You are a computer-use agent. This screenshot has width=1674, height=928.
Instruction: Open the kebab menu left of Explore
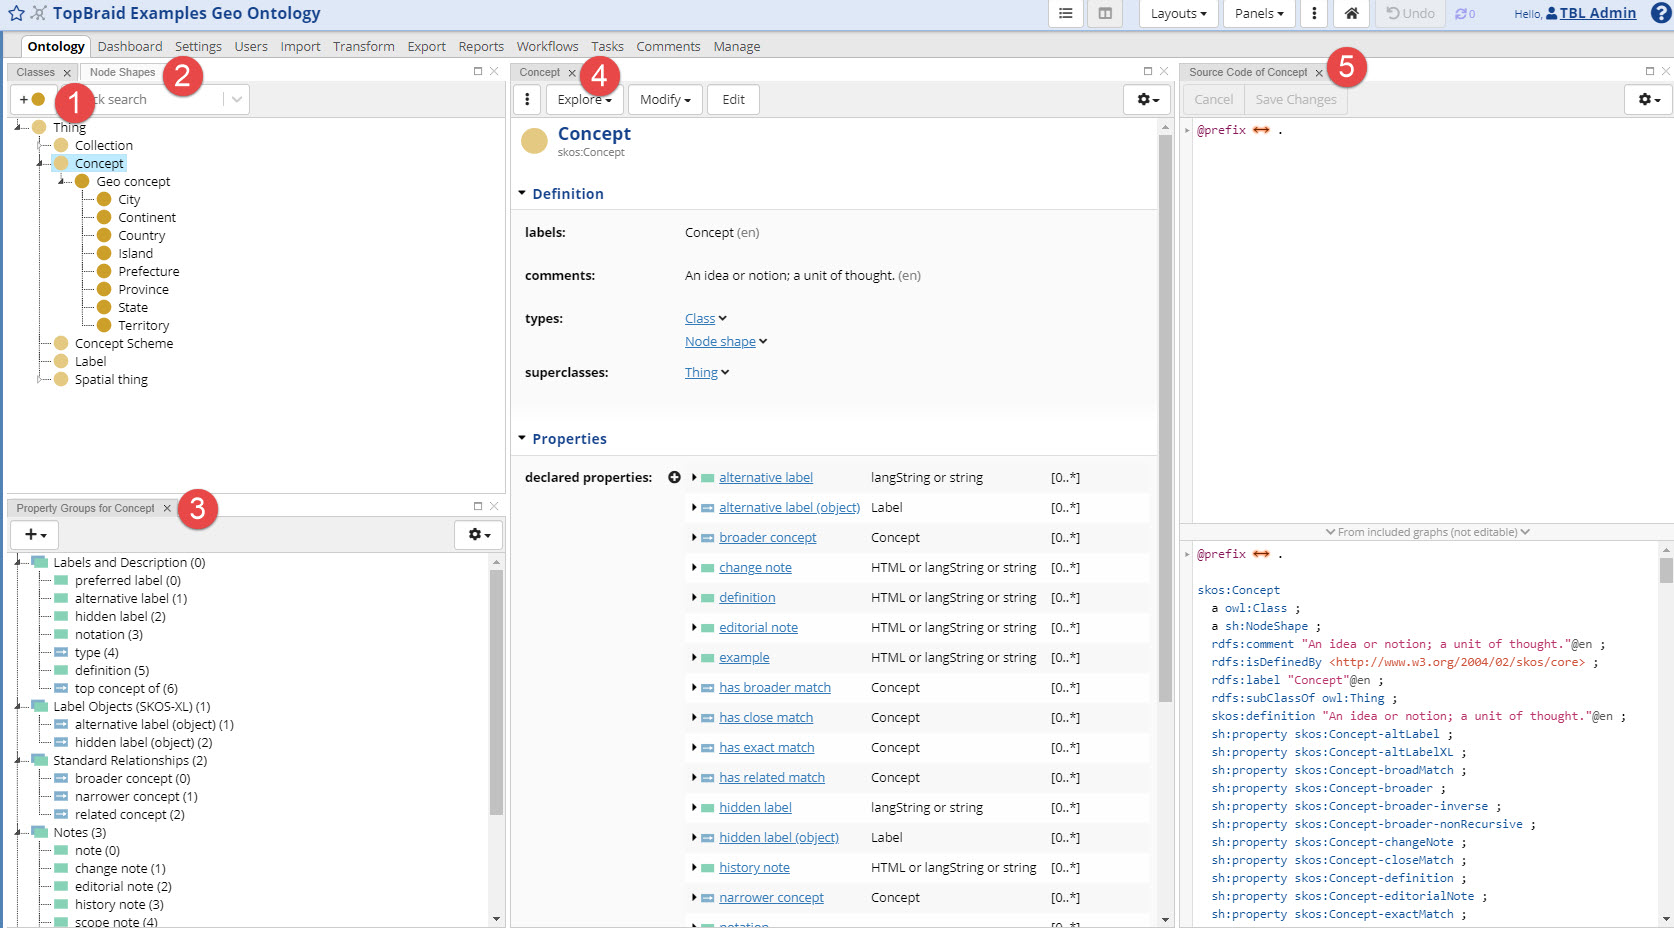coord(526,99)
